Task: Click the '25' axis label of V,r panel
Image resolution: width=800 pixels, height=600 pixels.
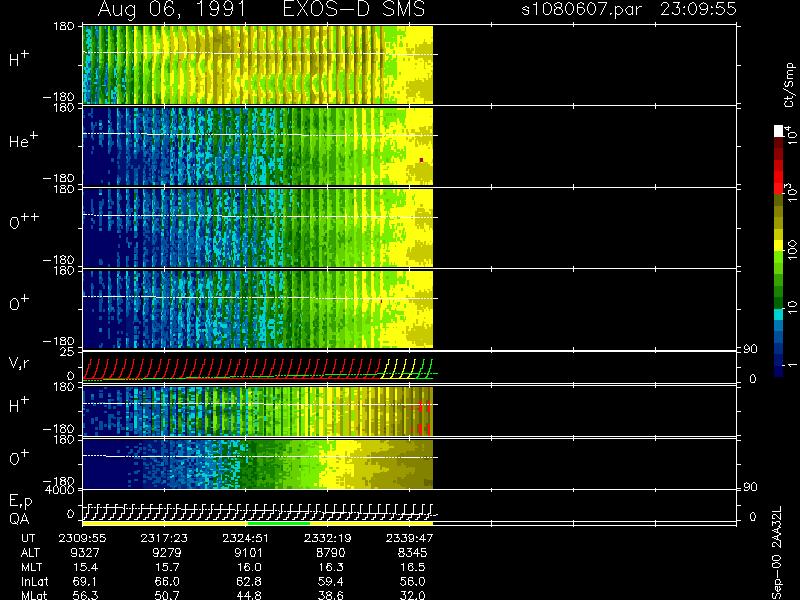Action: tap(68, 352)
